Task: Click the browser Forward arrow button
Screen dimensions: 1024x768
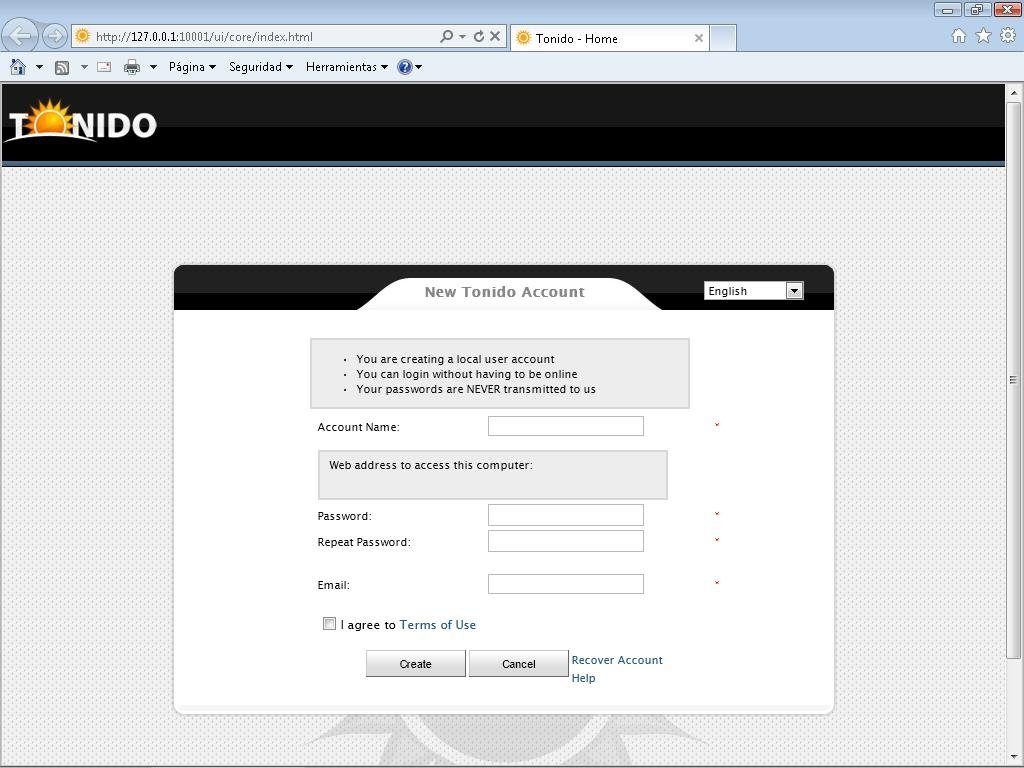Action: pyautogui.click(x=55, y=36)
